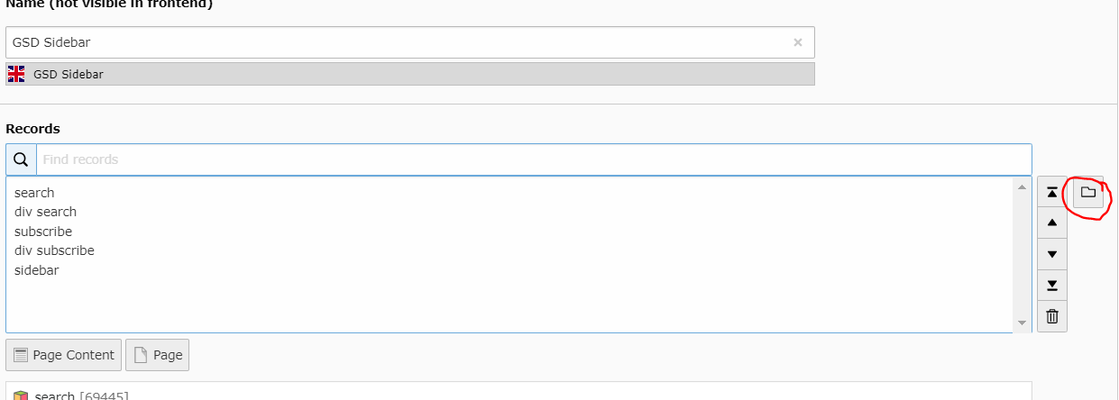Select 'div search' in the Records list

point(46,212)
